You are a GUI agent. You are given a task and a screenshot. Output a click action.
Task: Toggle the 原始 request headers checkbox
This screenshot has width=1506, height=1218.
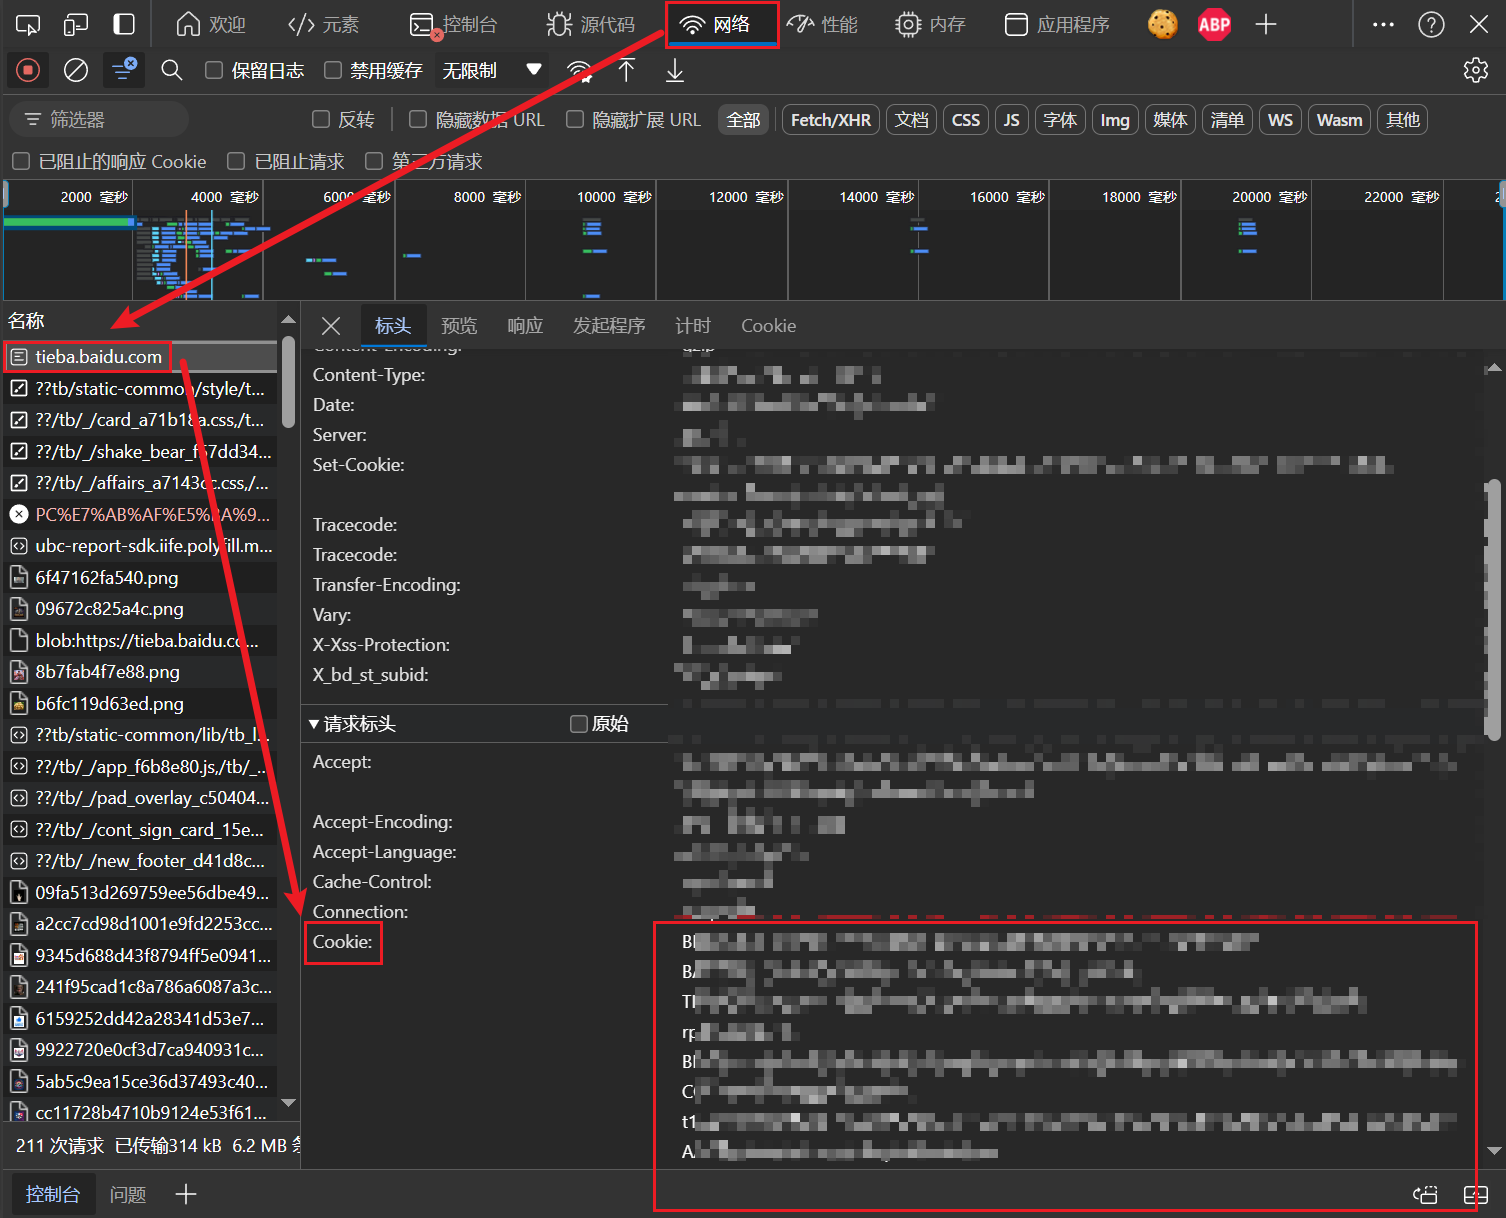pyautogui.click(x=578, y=724)
